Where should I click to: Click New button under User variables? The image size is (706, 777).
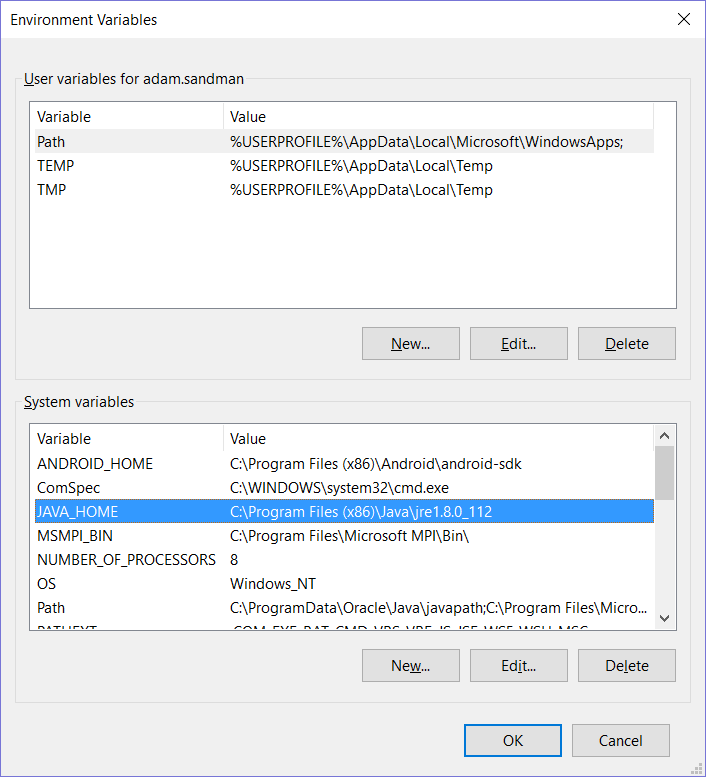coord(410,343)
